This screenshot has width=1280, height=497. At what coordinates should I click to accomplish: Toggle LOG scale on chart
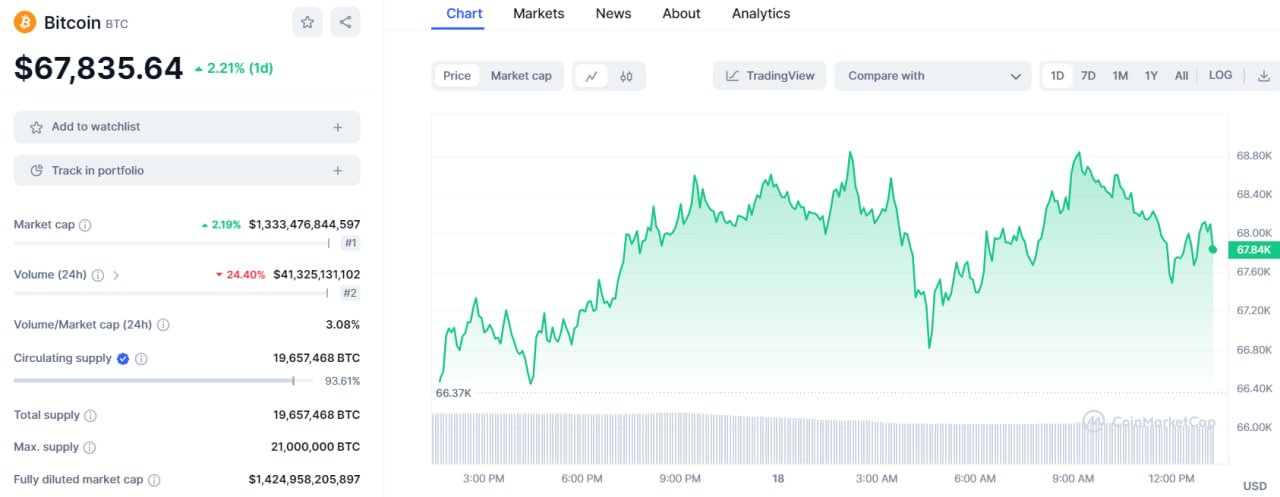(1220, 76)
